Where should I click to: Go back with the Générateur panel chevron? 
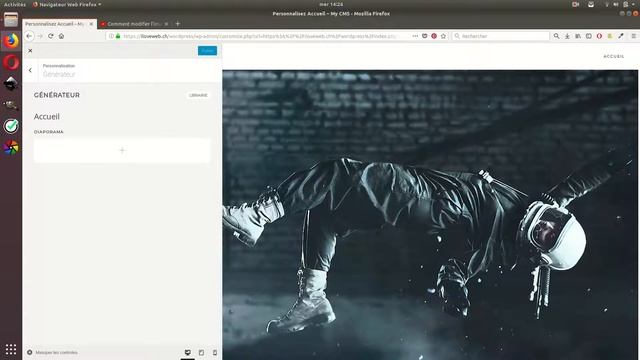tap(30, 70)
